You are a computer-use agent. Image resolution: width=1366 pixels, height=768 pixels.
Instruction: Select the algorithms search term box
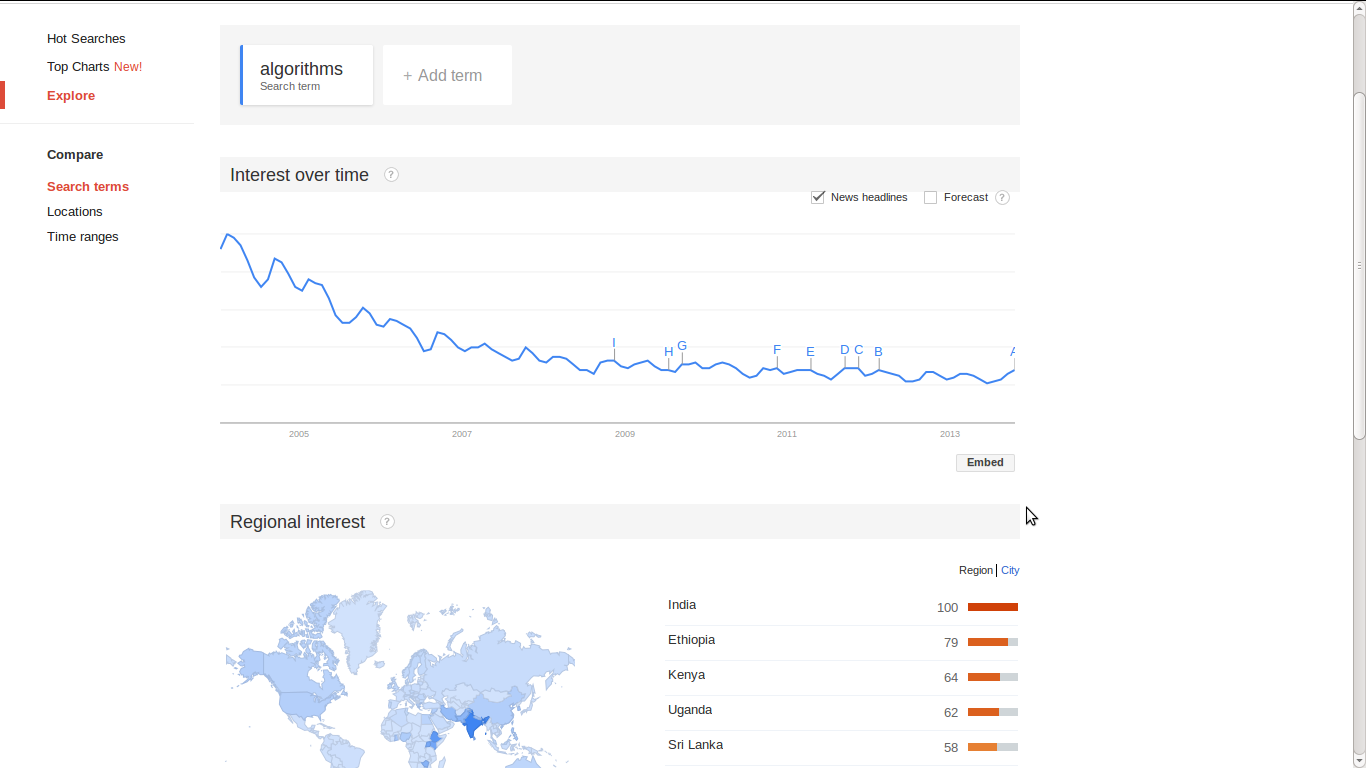pos(307,75)
